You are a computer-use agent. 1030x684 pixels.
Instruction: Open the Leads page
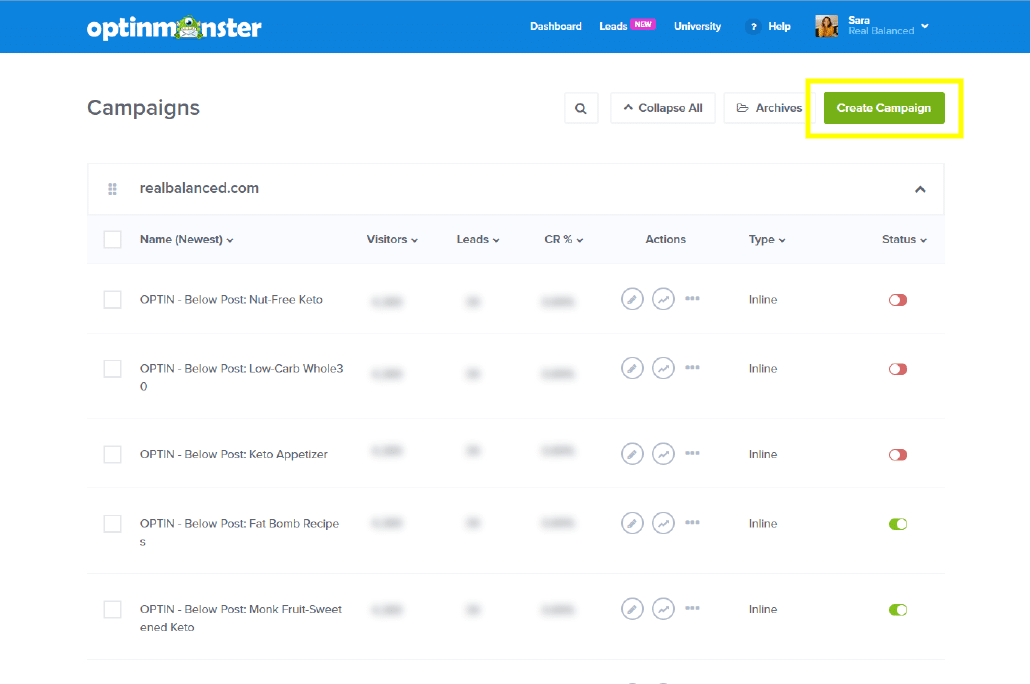click(x=613, y=26)
